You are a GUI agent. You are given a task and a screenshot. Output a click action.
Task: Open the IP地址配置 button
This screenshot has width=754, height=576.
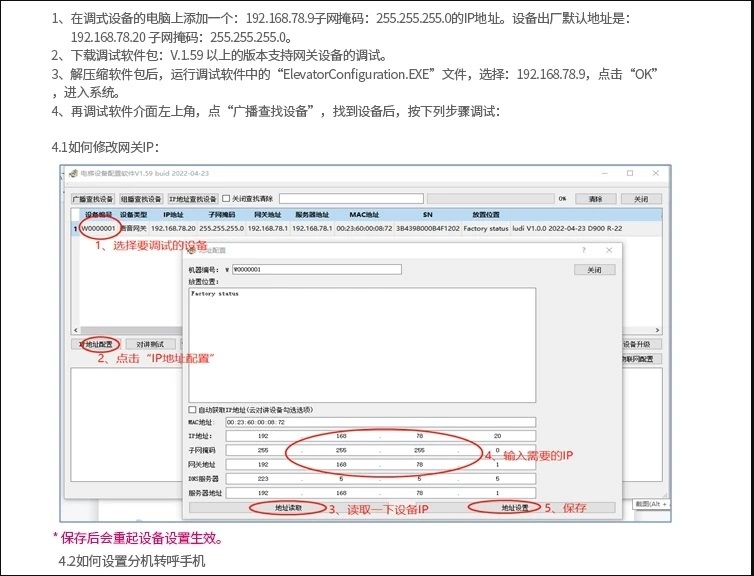tap(96, 344)
